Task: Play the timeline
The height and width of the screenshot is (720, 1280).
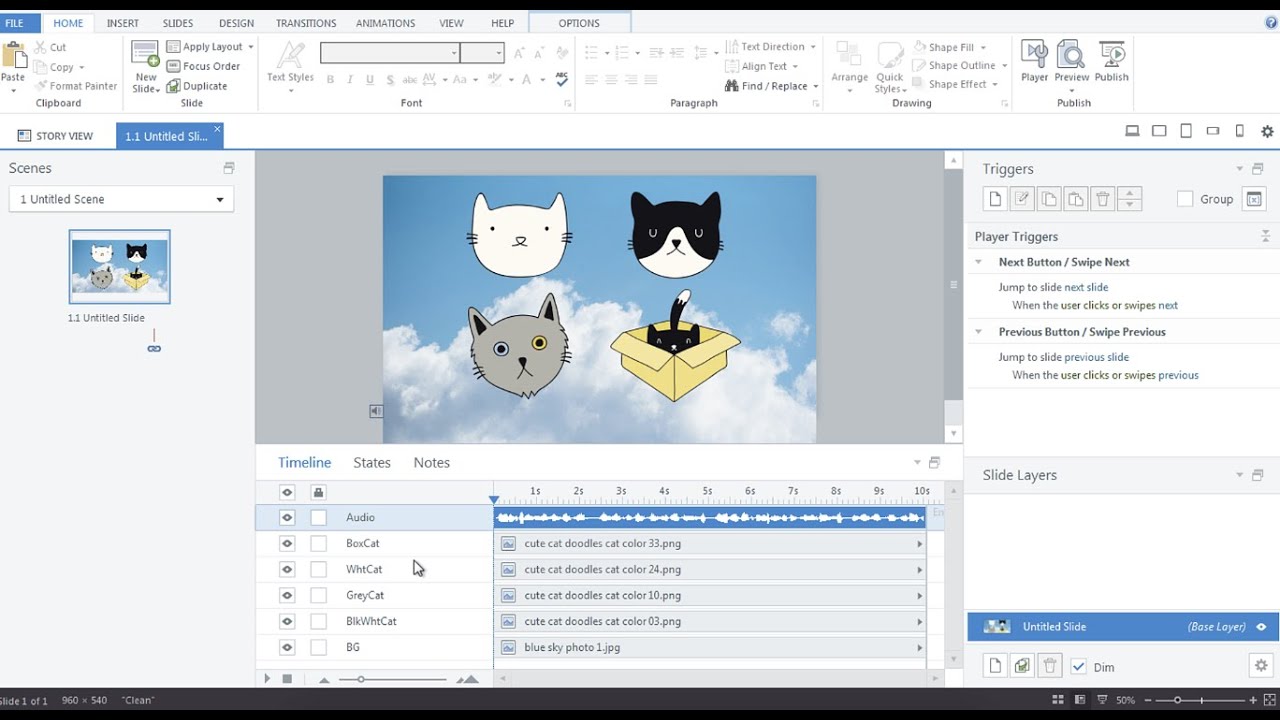Action: click(x=267, y=679)
